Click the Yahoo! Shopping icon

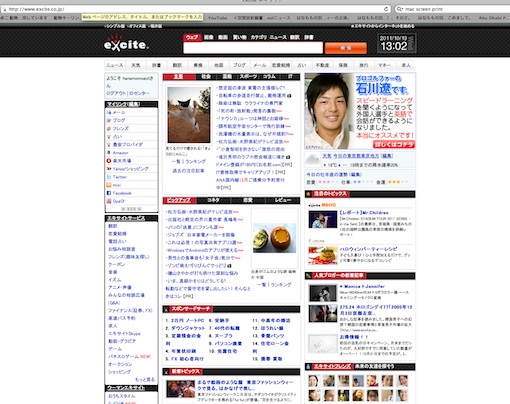[109, 169]
